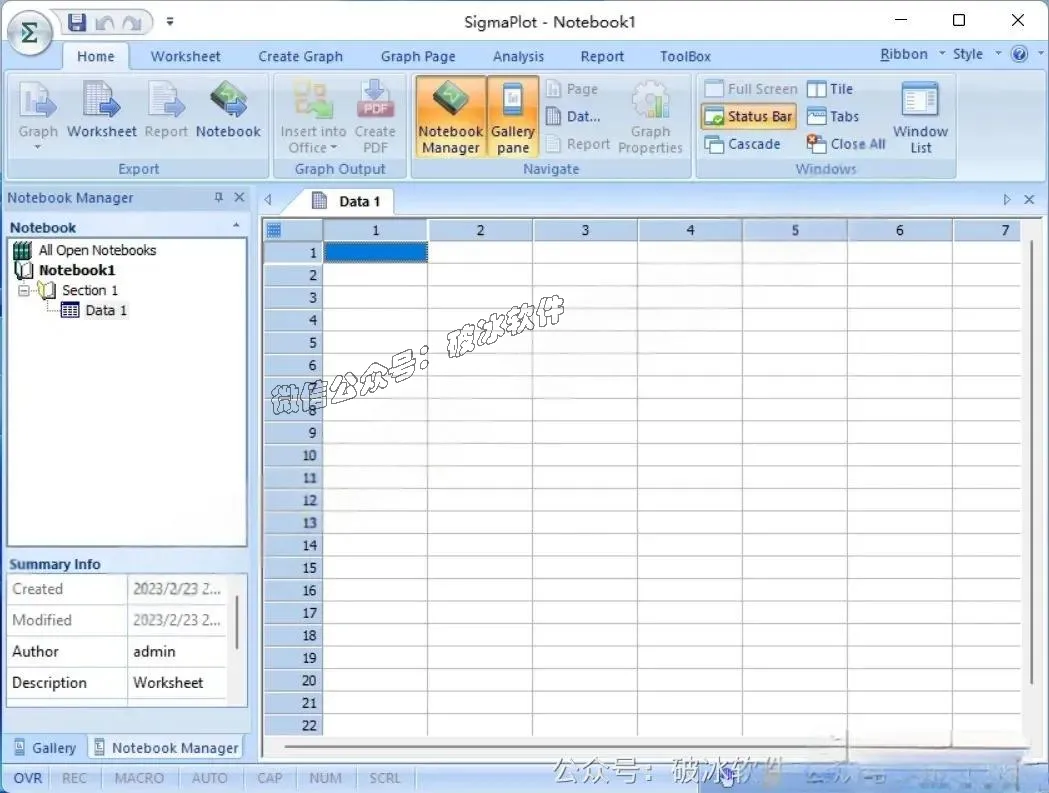Screen dimensions: 1049x793
Task: Select worksheet column 3 header
Action: point(585,230)
